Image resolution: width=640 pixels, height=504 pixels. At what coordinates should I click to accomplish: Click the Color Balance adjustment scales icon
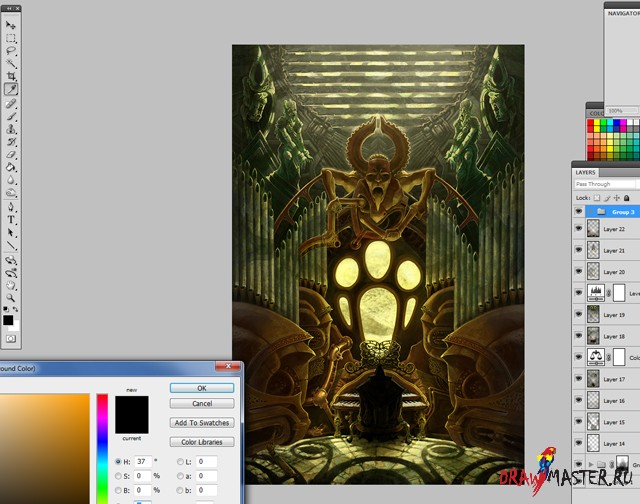click(x=596, y=357)
